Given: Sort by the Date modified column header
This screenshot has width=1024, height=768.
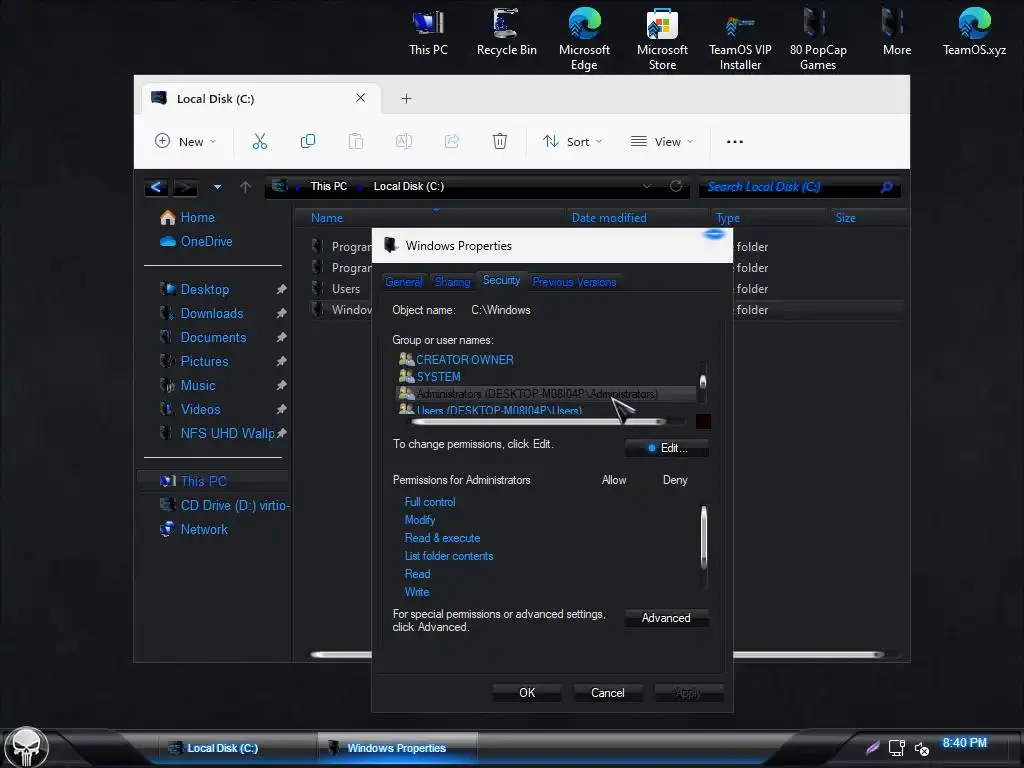Looking at the screenshot, I should pyautogui.click(x=609, y=218).
